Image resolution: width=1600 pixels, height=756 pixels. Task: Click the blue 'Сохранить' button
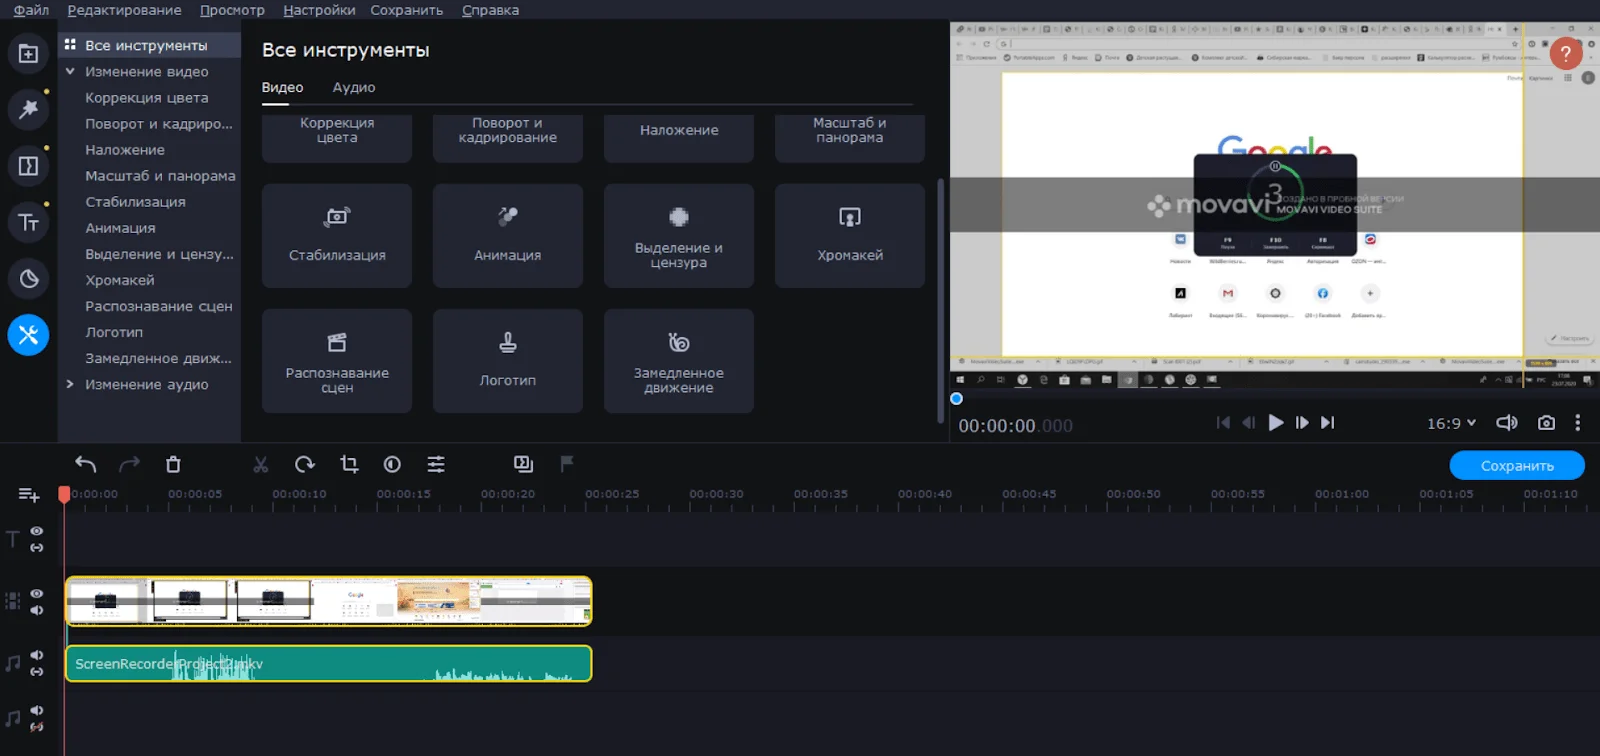tap(1517, 466)
